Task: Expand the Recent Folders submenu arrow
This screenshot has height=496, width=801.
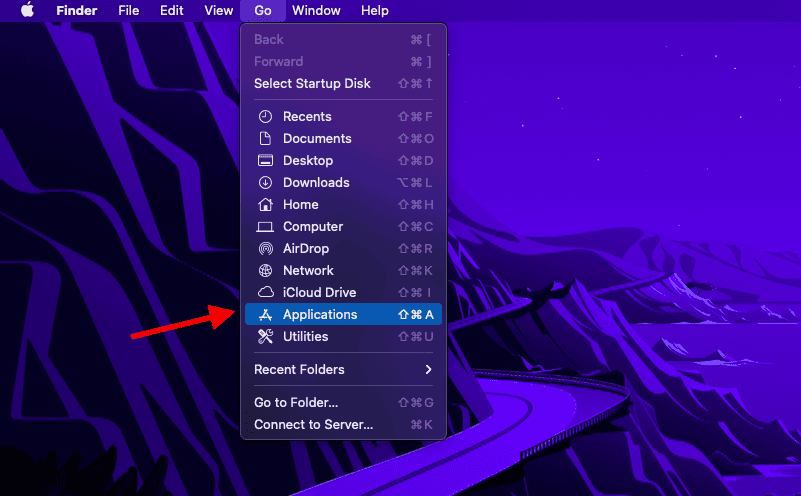Action: [x=428, y=370]
